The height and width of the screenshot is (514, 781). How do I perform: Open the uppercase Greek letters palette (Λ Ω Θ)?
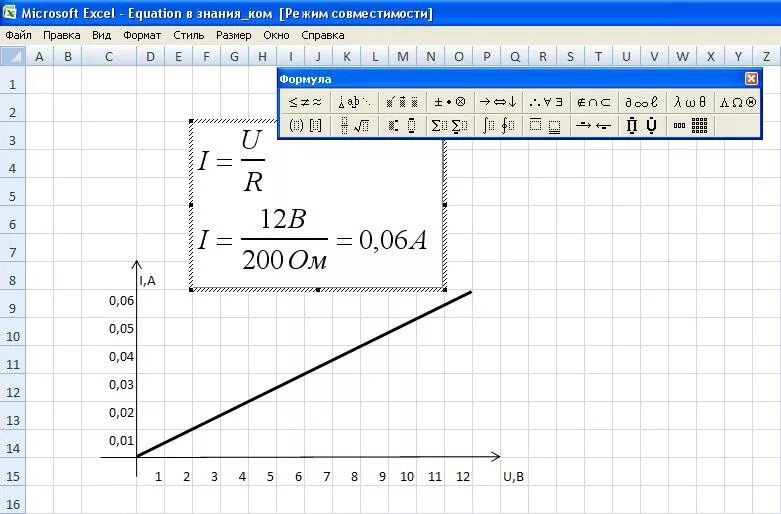(737, 102)
